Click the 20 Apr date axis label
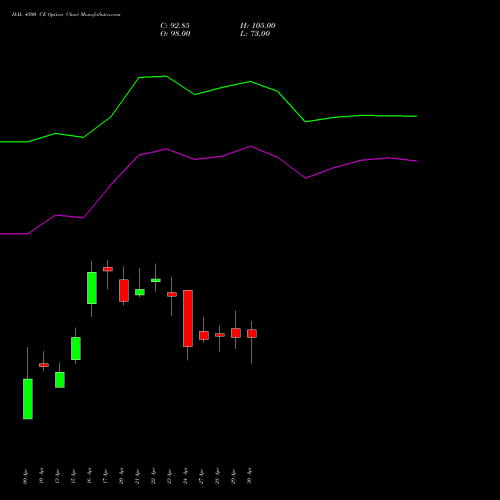500x500 pixels. 122,477
